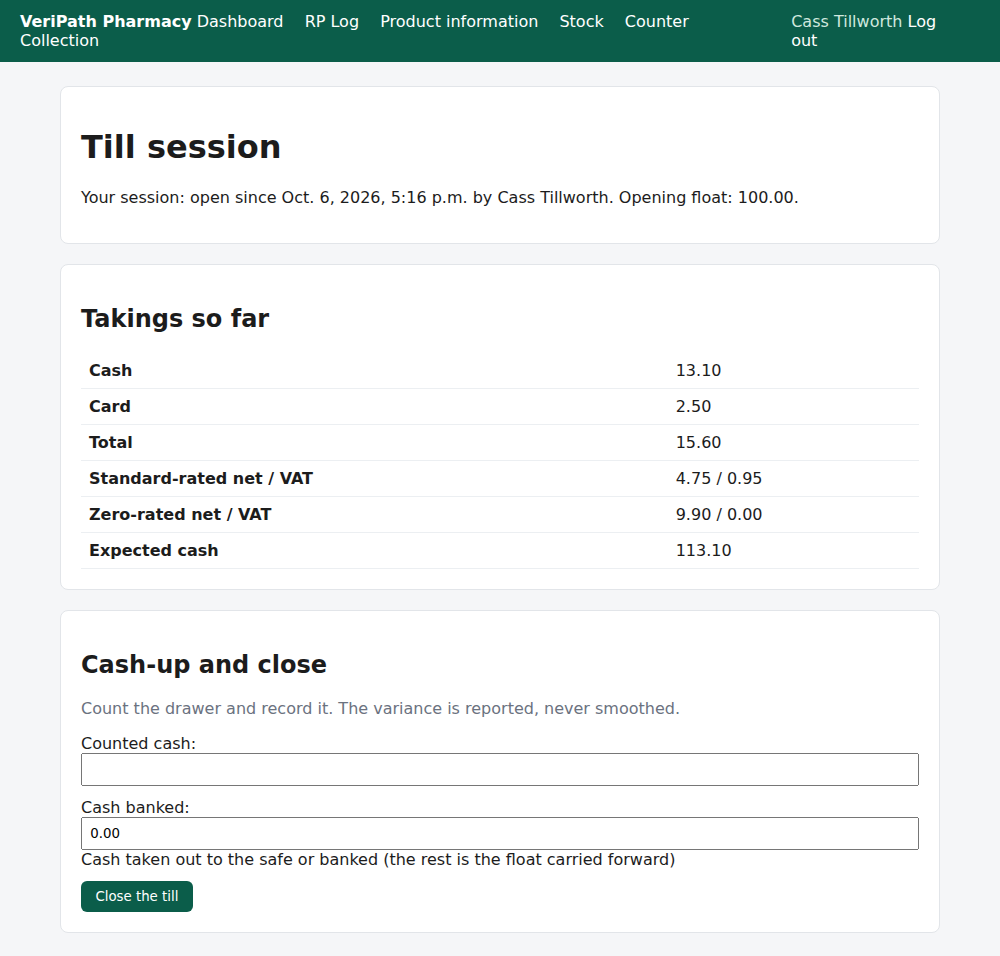This screenshot has height=956, width=1000.
Task: Click the float carried forward help text
Action: point(378,860)
